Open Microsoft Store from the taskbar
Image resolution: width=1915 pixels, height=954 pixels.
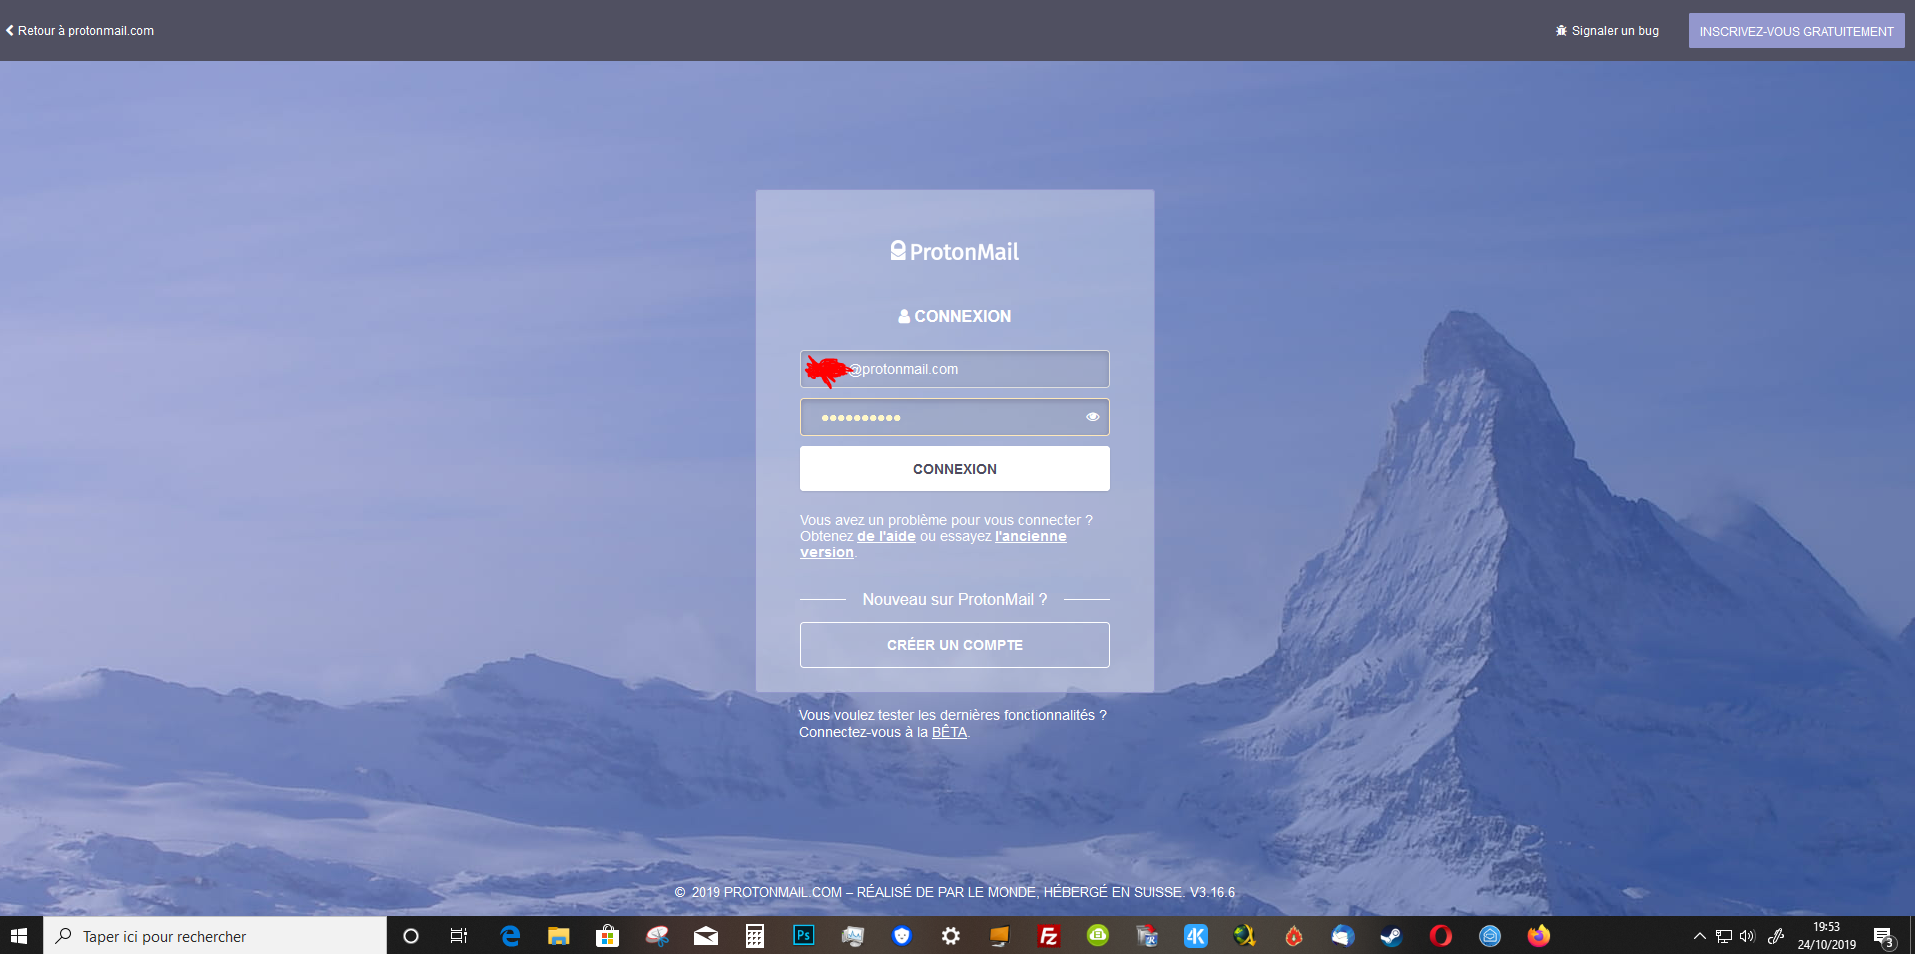[x=607, y=936]
